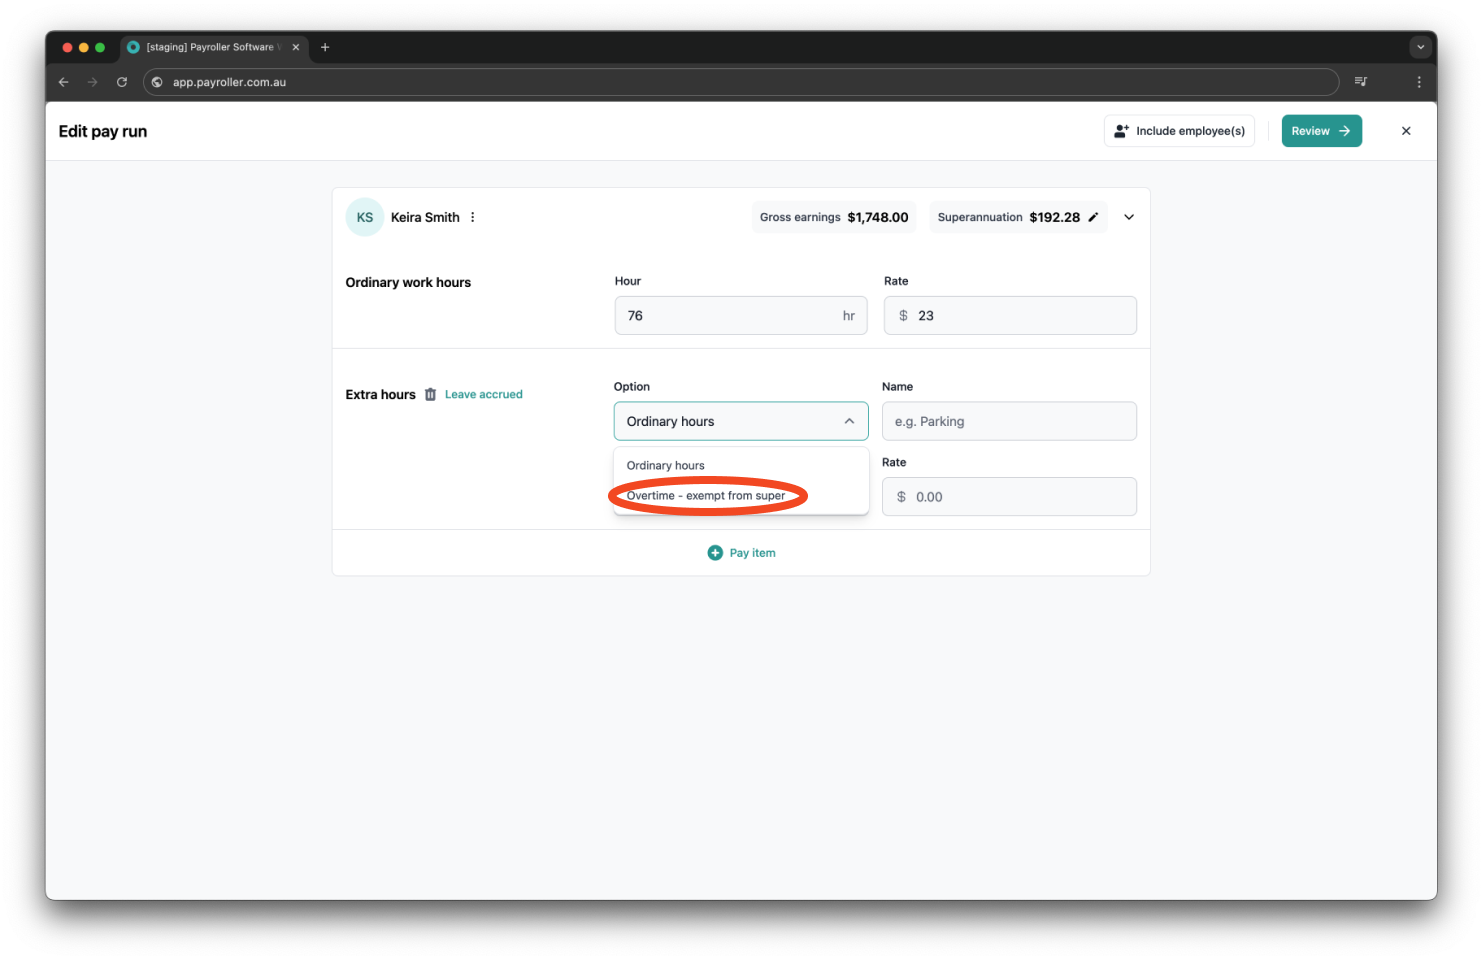Expand Keira Smith's pay details chevron
The width and height of the screenshot is (1483, 960).
1129,217
